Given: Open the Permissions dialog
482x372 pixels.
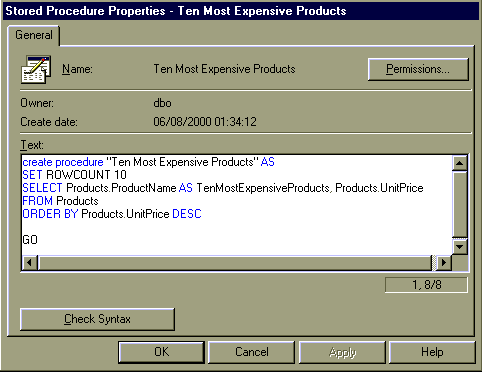Looking at the screenshot, I should [x=418, y=69].
